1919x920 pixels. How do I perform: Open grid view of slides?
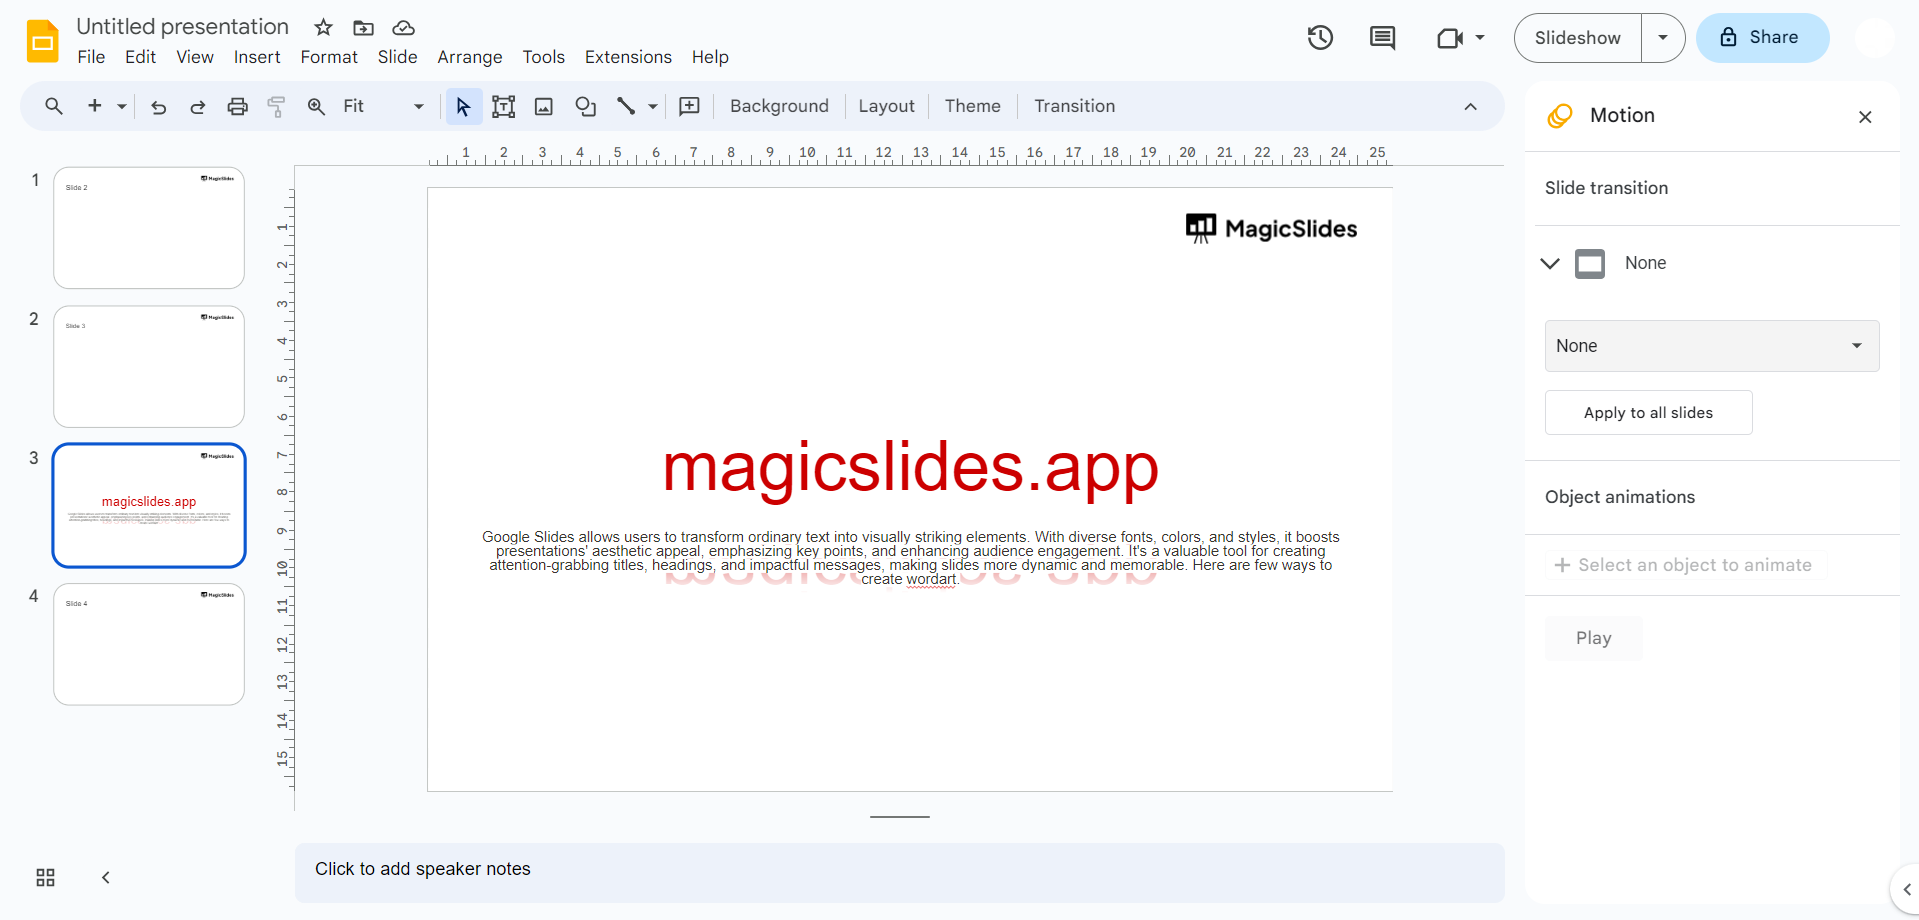point(45,877)
